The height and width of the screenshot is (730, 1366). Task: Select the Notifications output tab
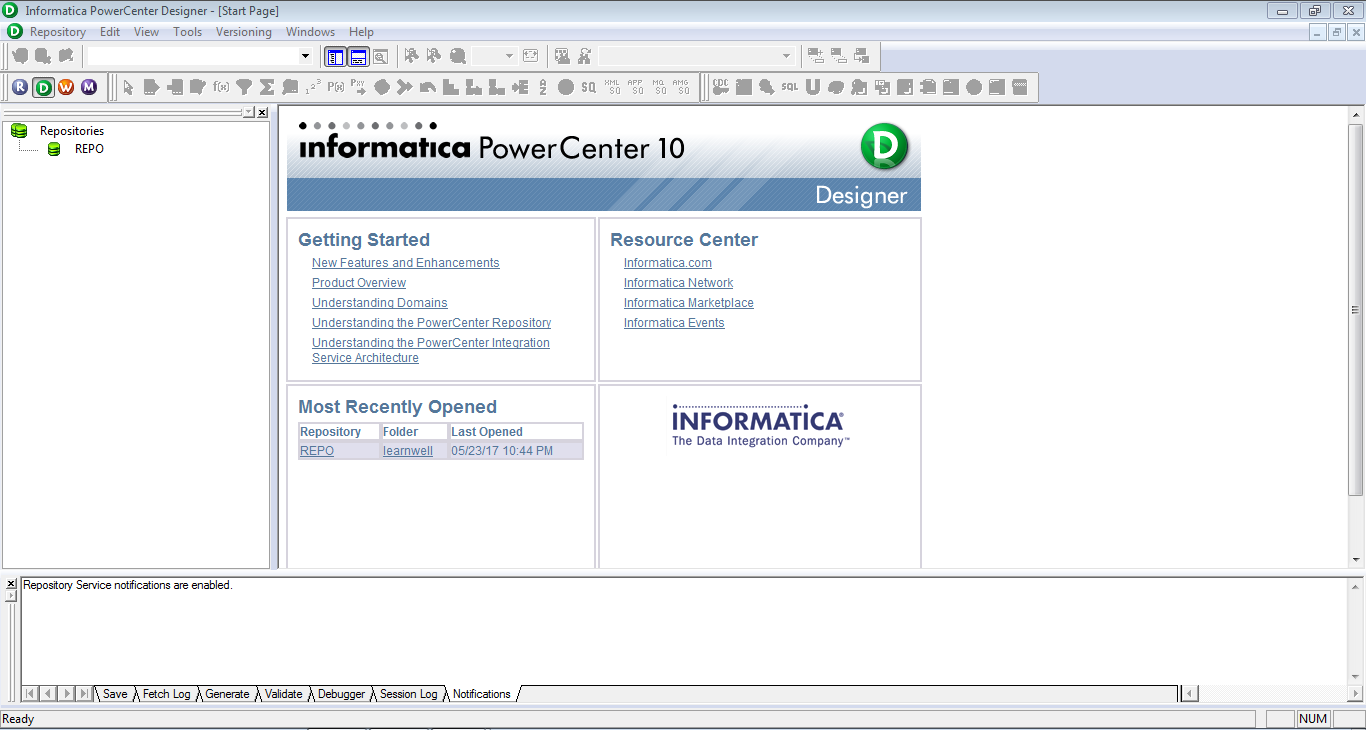point(481,694)
